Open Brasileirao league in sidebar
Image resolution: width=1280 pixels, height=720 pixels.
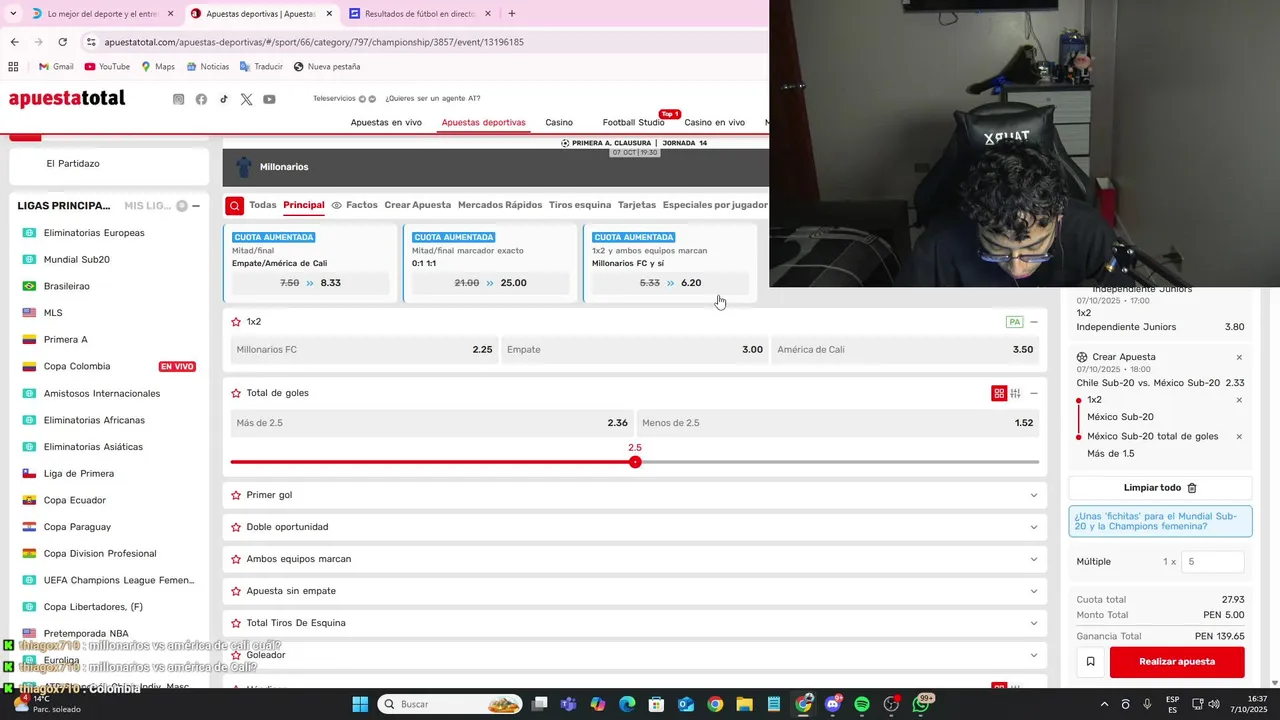coord(66,286)
